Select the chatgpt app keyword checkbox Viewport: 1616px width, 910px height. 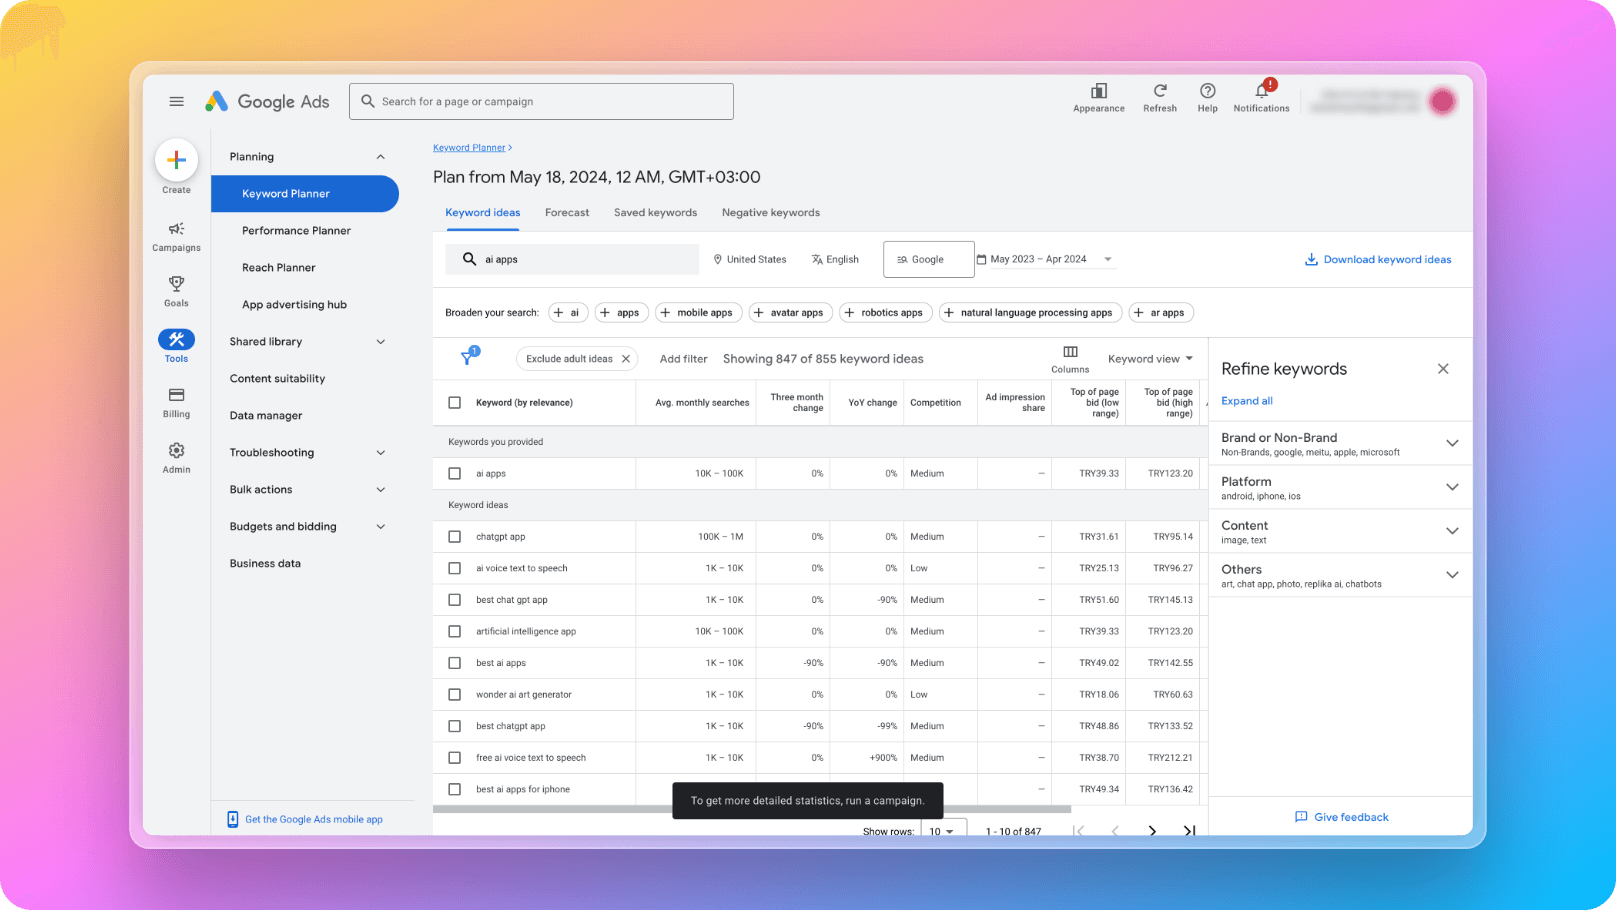[x=454, y=536]
